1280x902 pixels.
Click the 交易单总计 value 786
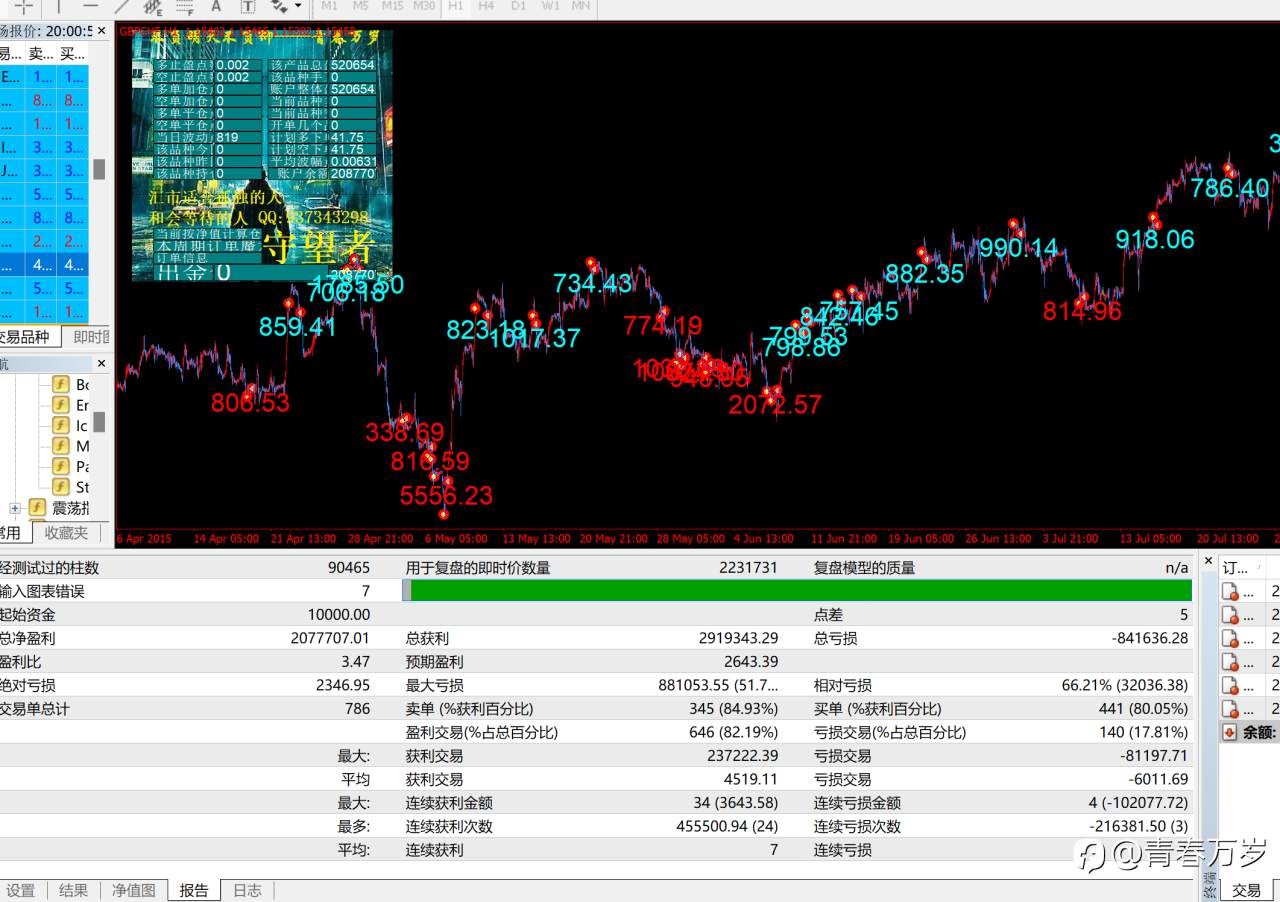[358, 709]
